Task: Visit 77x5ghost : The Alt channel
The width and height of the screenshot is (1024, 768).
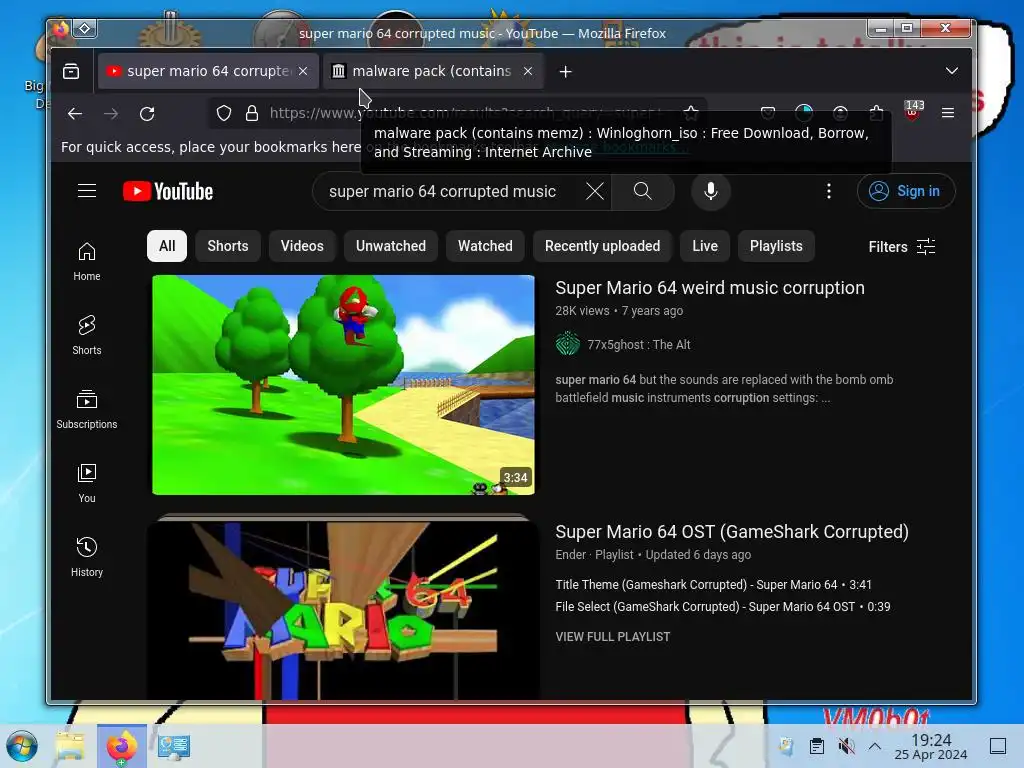Action: (638, 345)
